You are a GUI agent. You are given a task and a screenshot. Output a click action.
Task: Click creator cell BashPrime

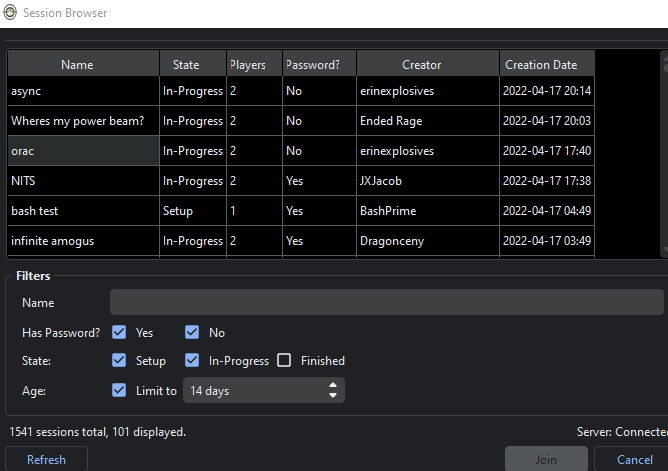click(428, 211)
